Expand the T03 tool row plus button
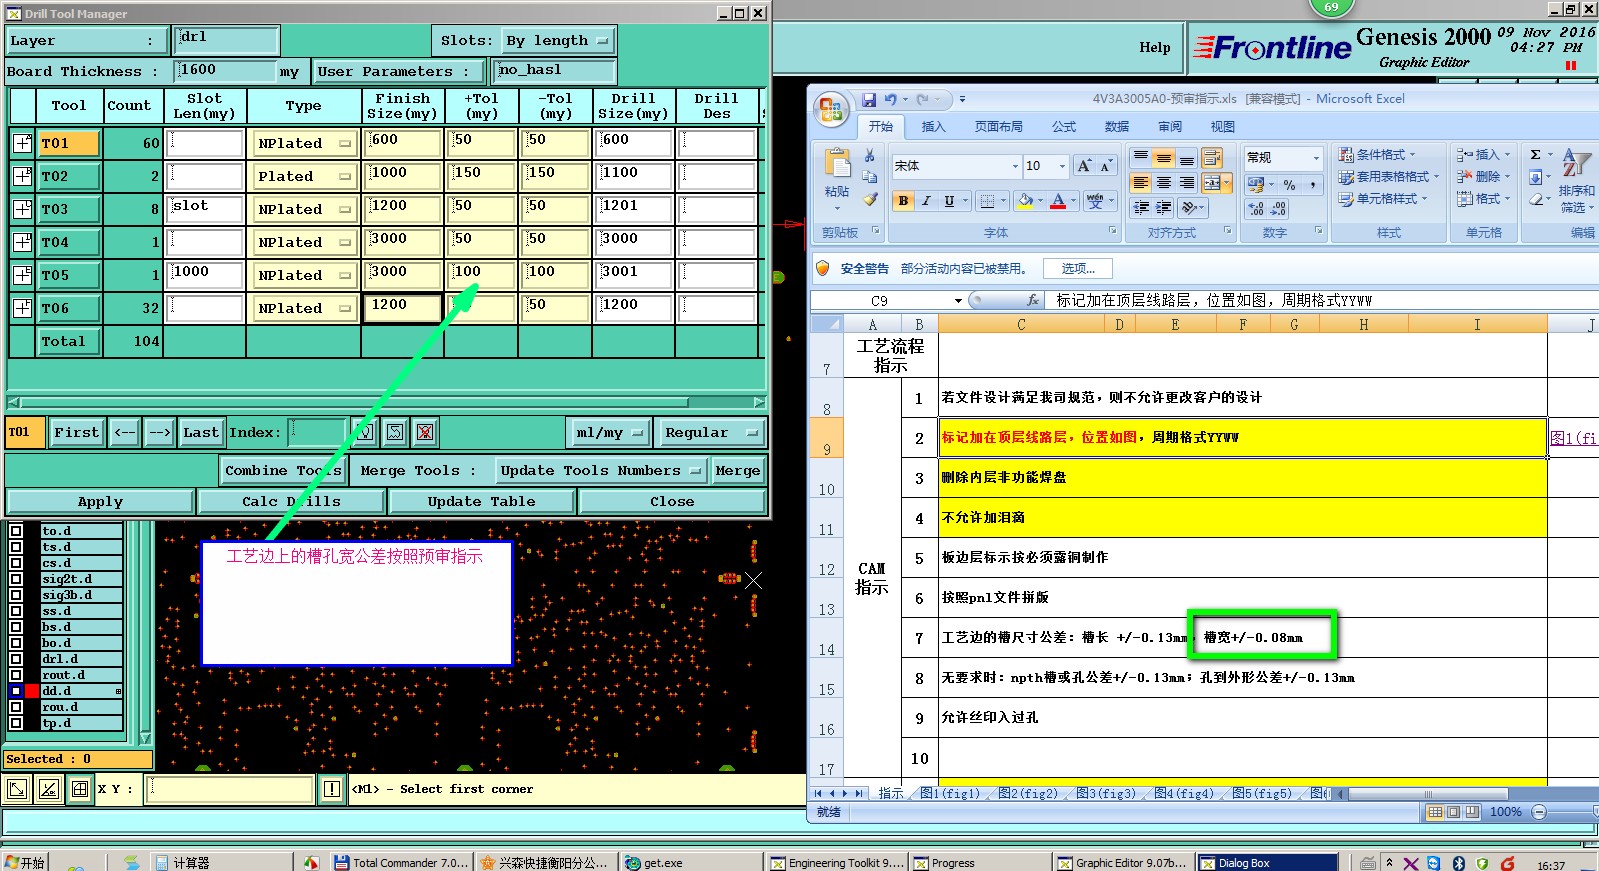This screenshot has width=1599, height=871. tap(22, 209)
